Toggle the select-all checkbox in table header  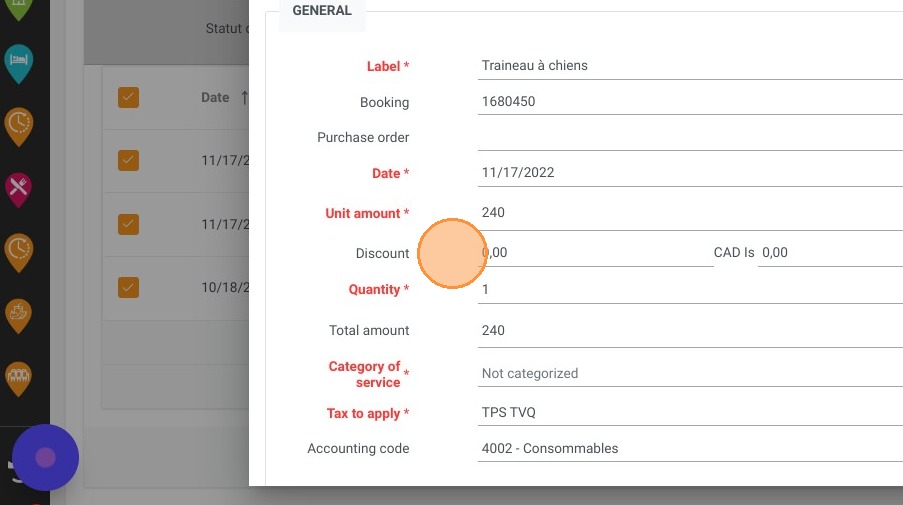(128, 97)
